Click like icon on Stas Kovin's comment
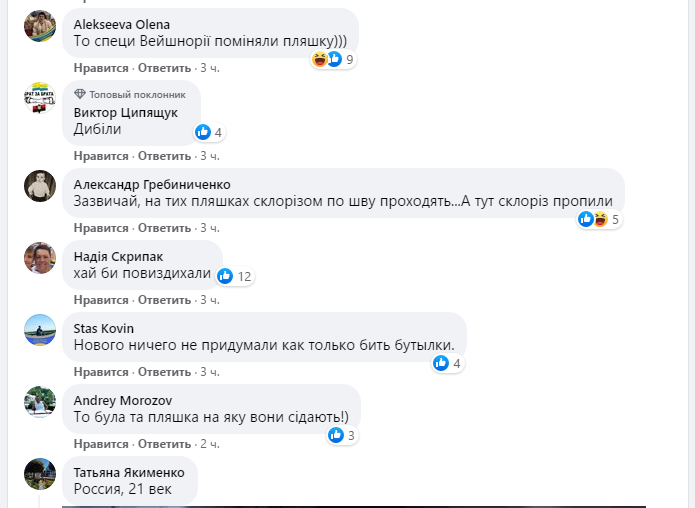Viewport: 695px width, 508px height. [x=441, y=363]
